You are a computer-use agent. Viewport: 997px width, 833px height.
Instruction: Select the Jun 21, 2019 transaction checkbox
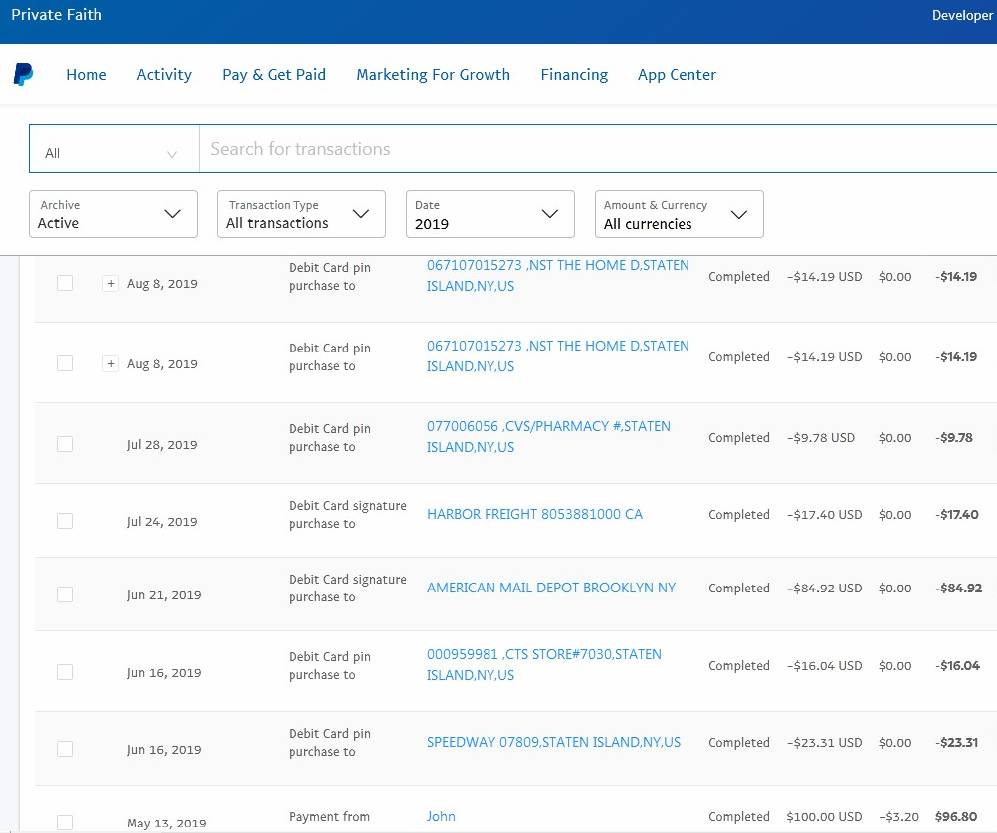pos(65,594)
